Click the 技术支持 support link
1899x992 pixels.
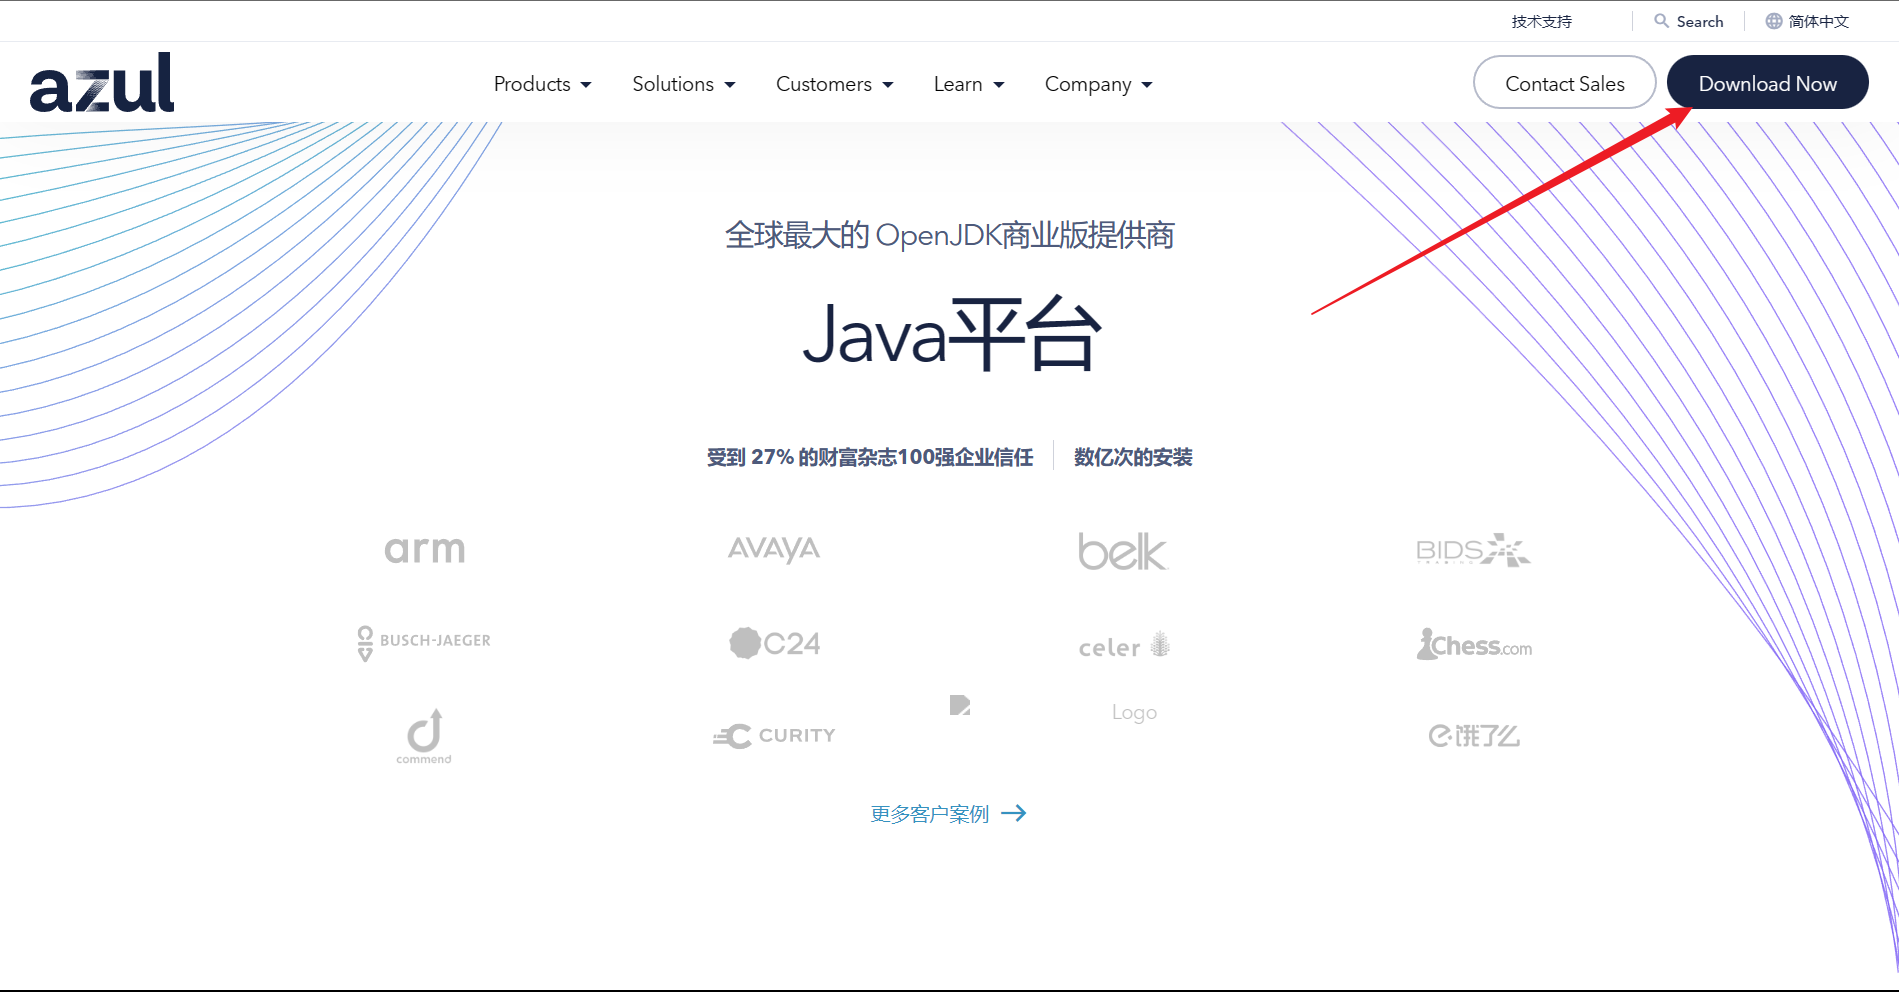click(x=1541, y=21)
